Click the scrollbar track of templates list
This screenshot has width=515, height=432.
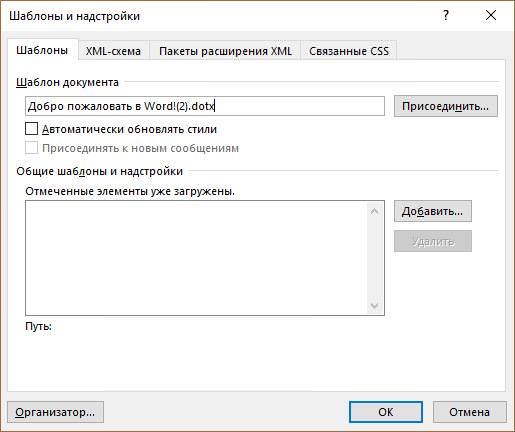tap(374, 258)
